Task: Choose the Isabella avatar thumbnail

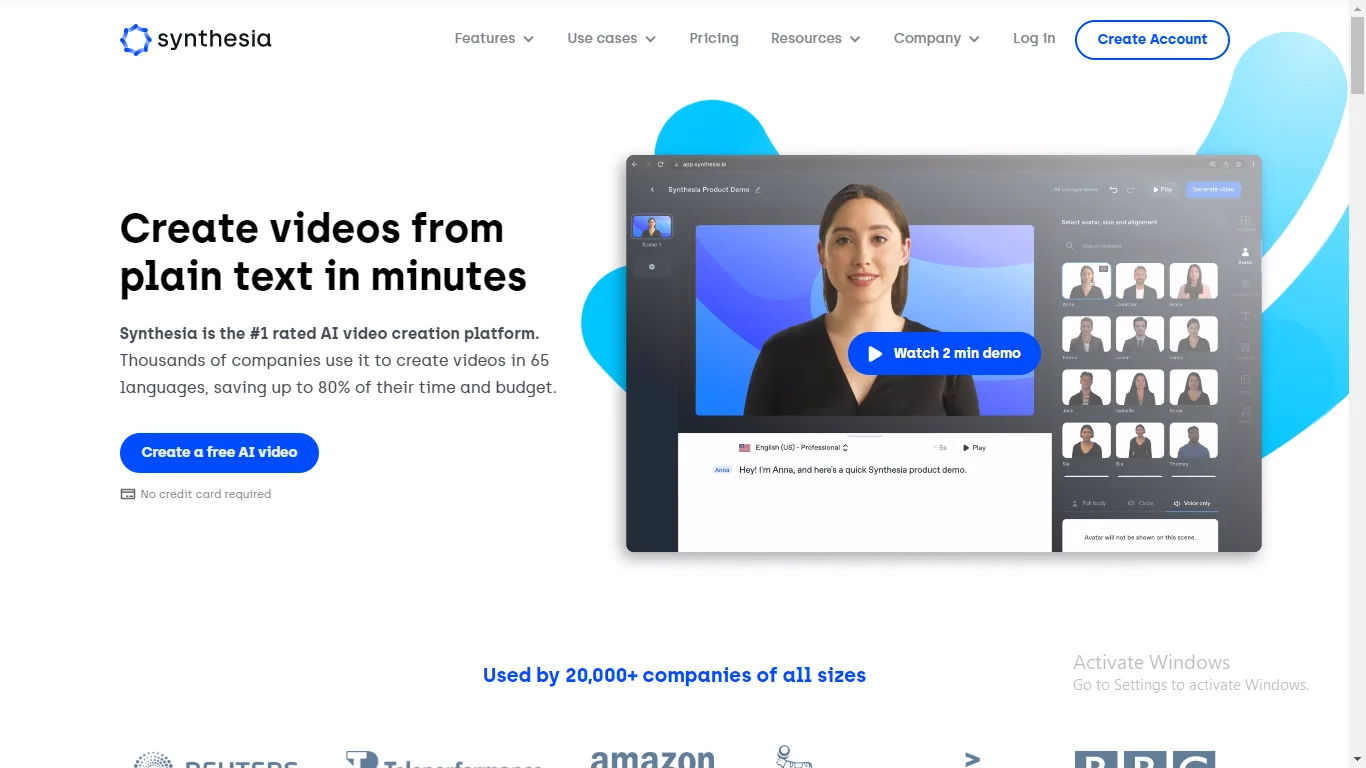Action: pos(1140,388)
